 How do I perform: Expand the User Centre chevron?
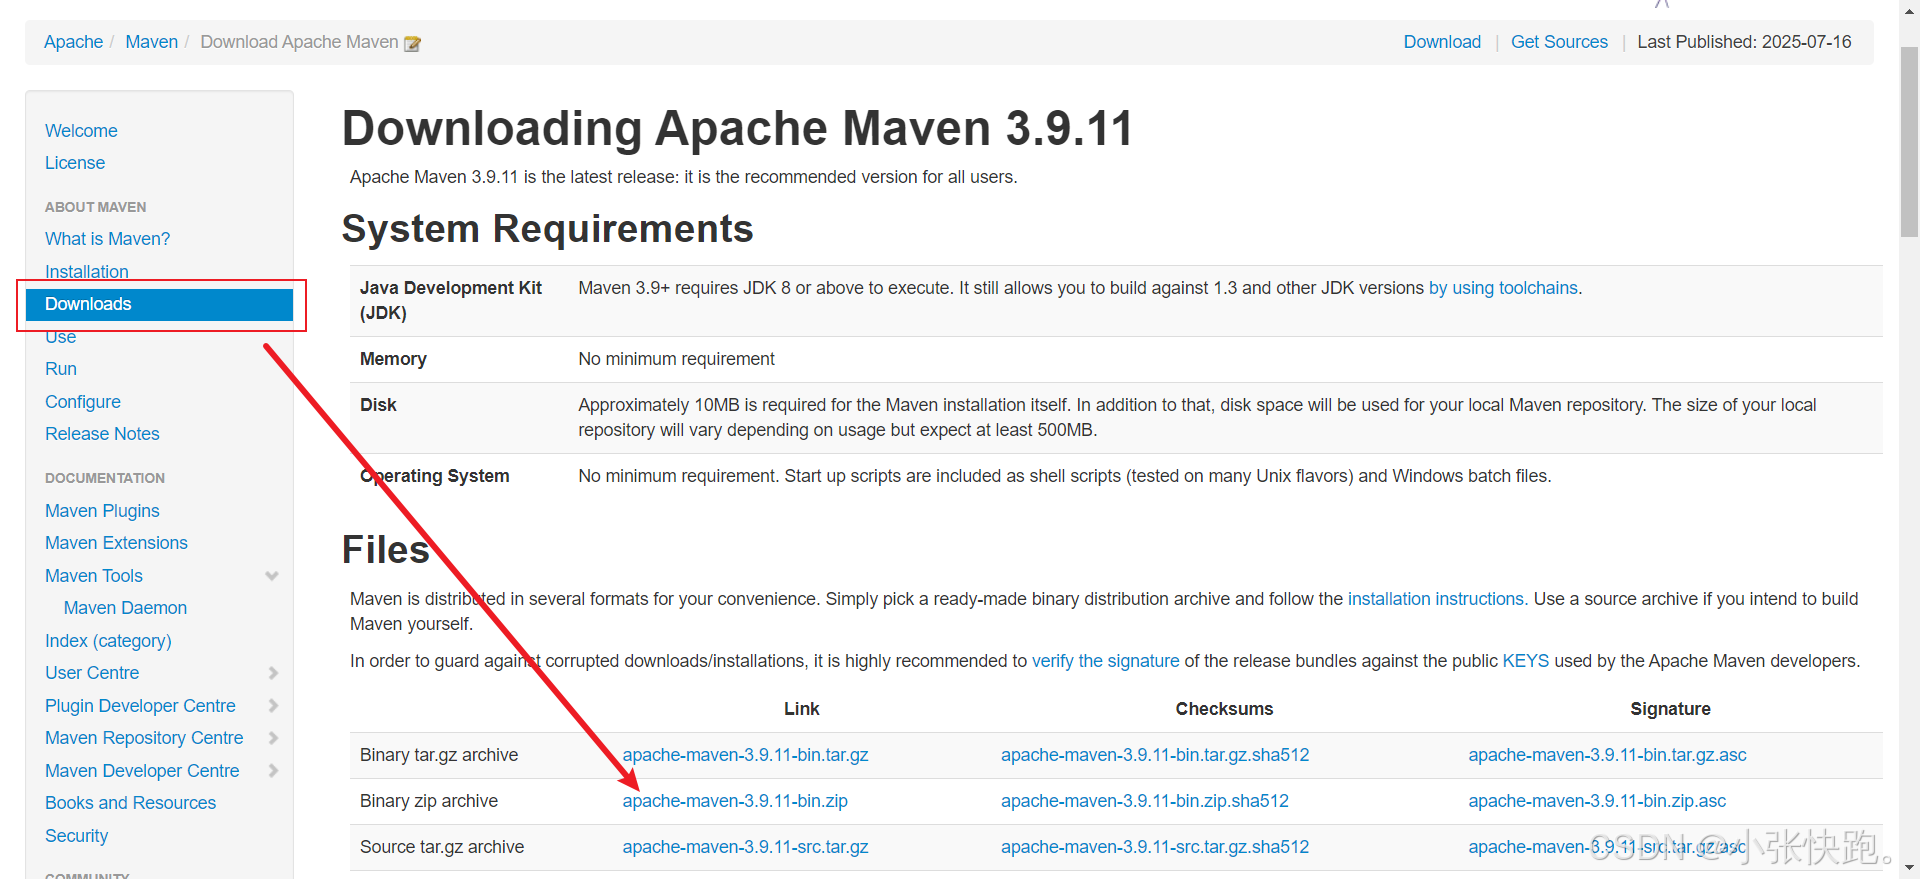pyautogui.click(x=273, y=673)
